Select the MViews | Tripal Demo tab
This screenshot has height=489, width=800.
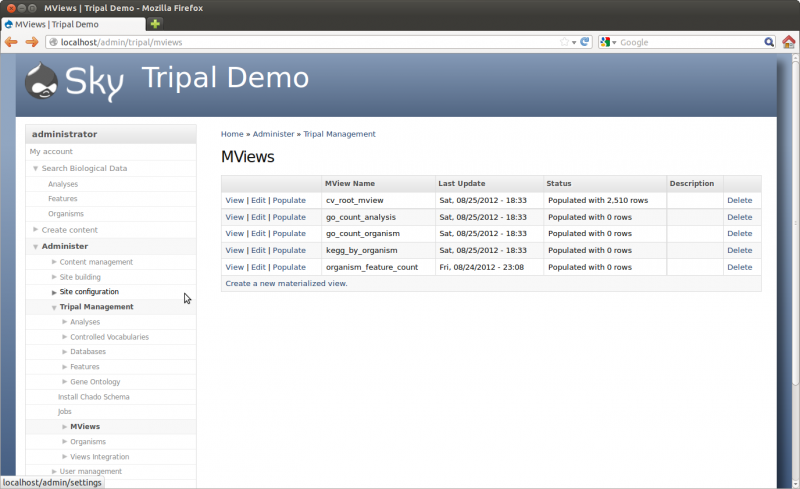(73, 24)
